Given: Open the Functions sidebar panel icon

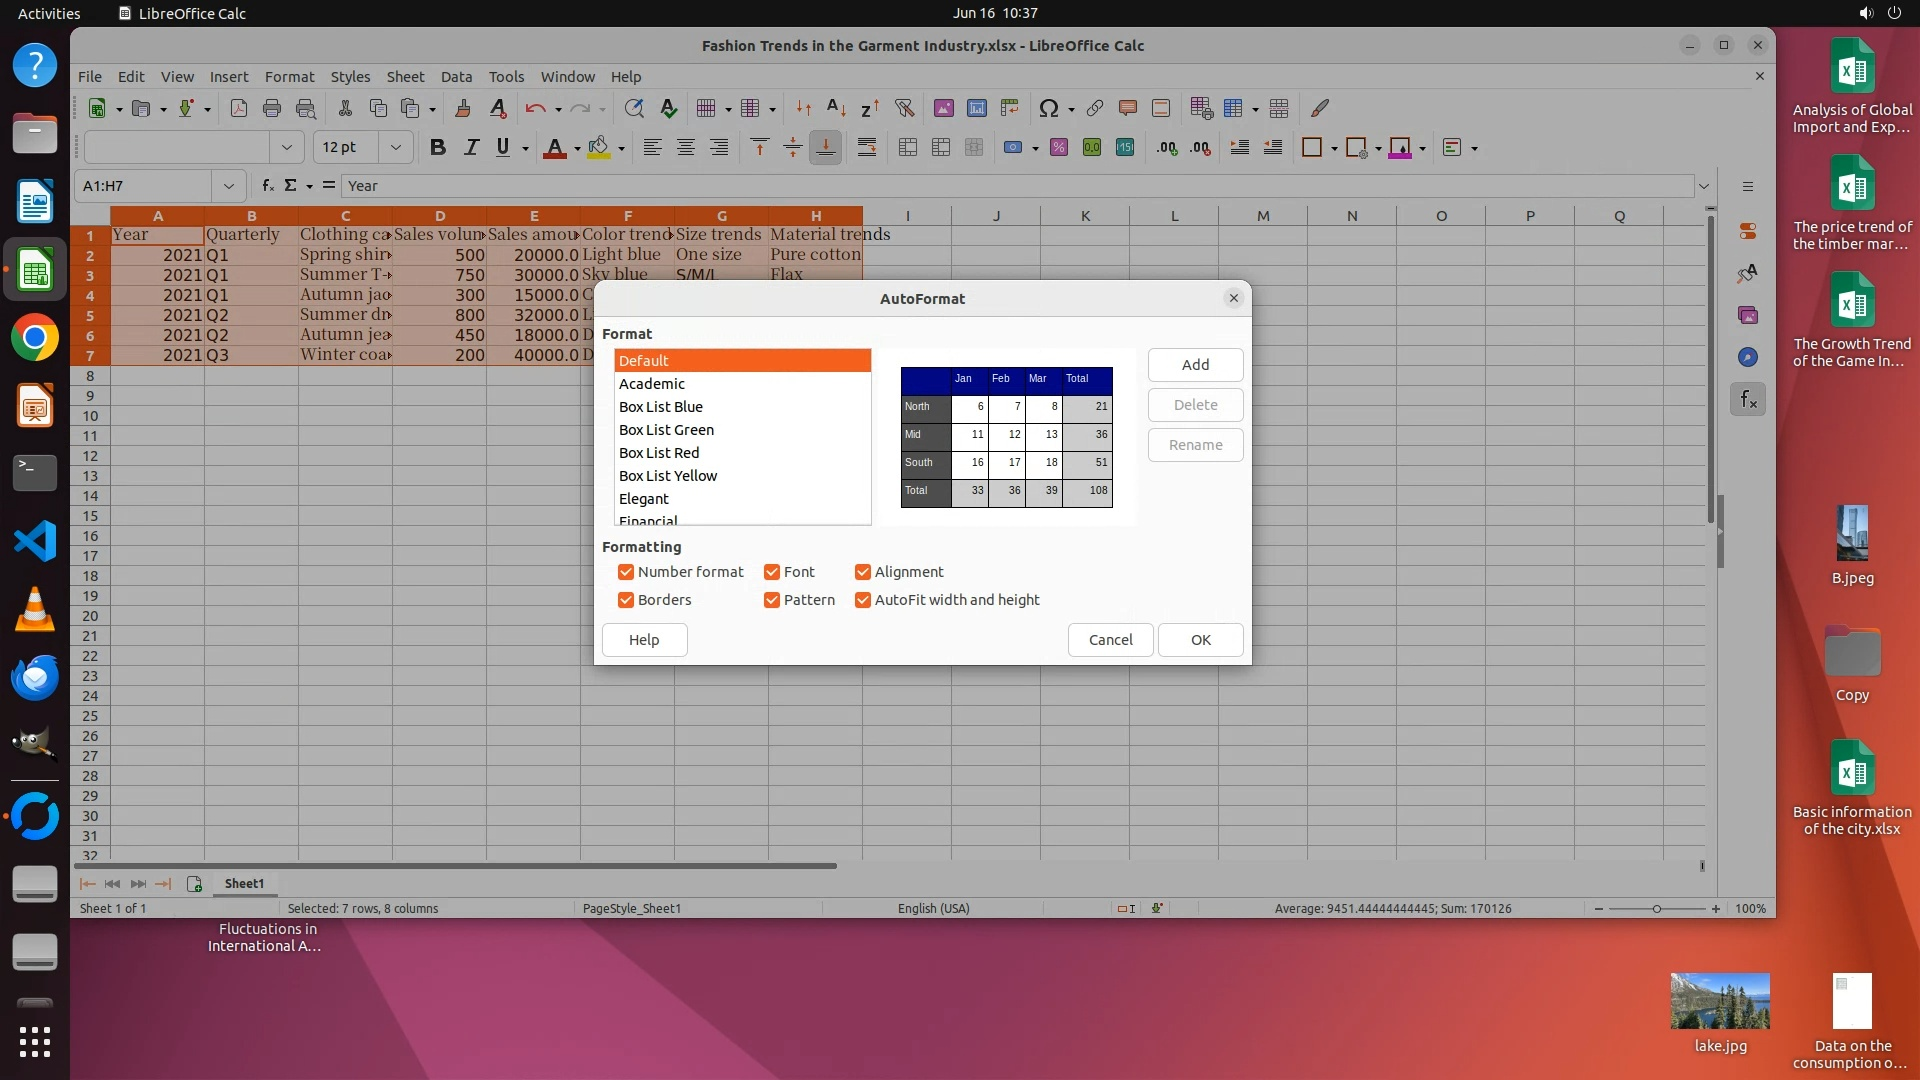Looking at the screenshot, I should (x=1747, y=400).
